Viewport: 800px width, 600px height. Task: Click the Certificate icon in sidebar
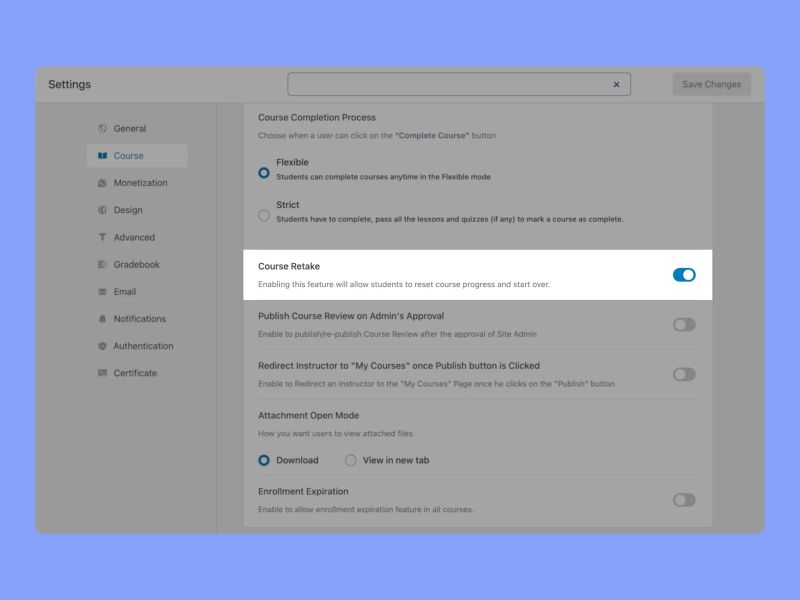tap(100, 373)
